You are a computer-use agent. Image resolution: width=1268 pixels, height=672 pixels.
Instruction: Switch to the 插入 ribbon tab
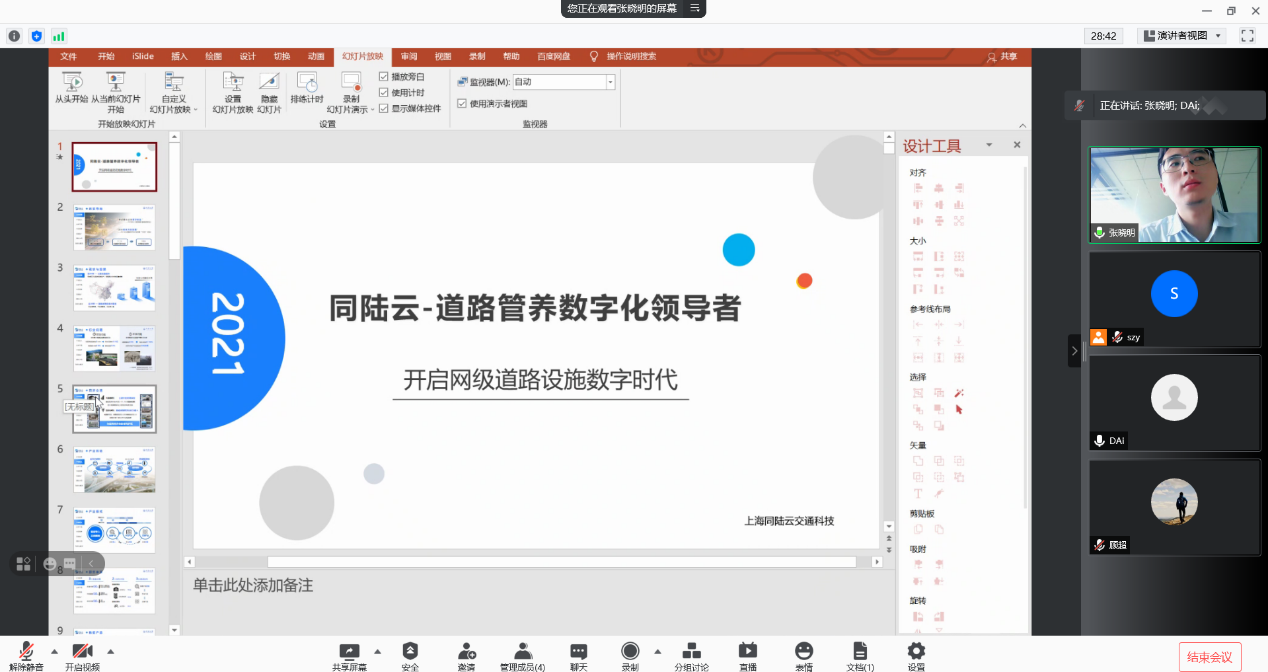pyautogui.click(x=180, y=57)
